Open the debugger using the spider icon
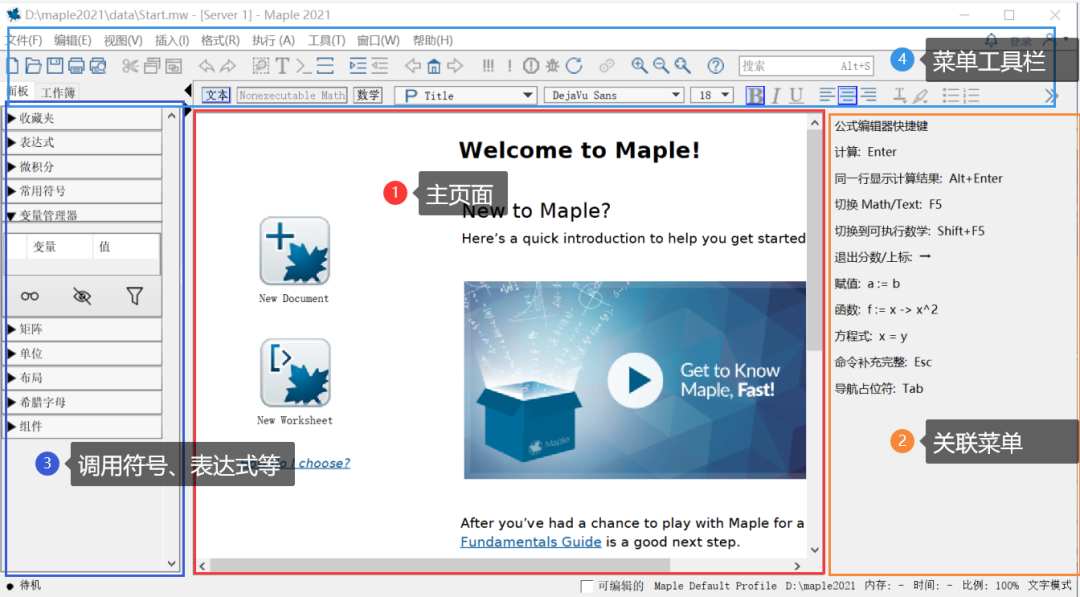The width and height of the screenshot is (1080, 597). tap(551, 67)
